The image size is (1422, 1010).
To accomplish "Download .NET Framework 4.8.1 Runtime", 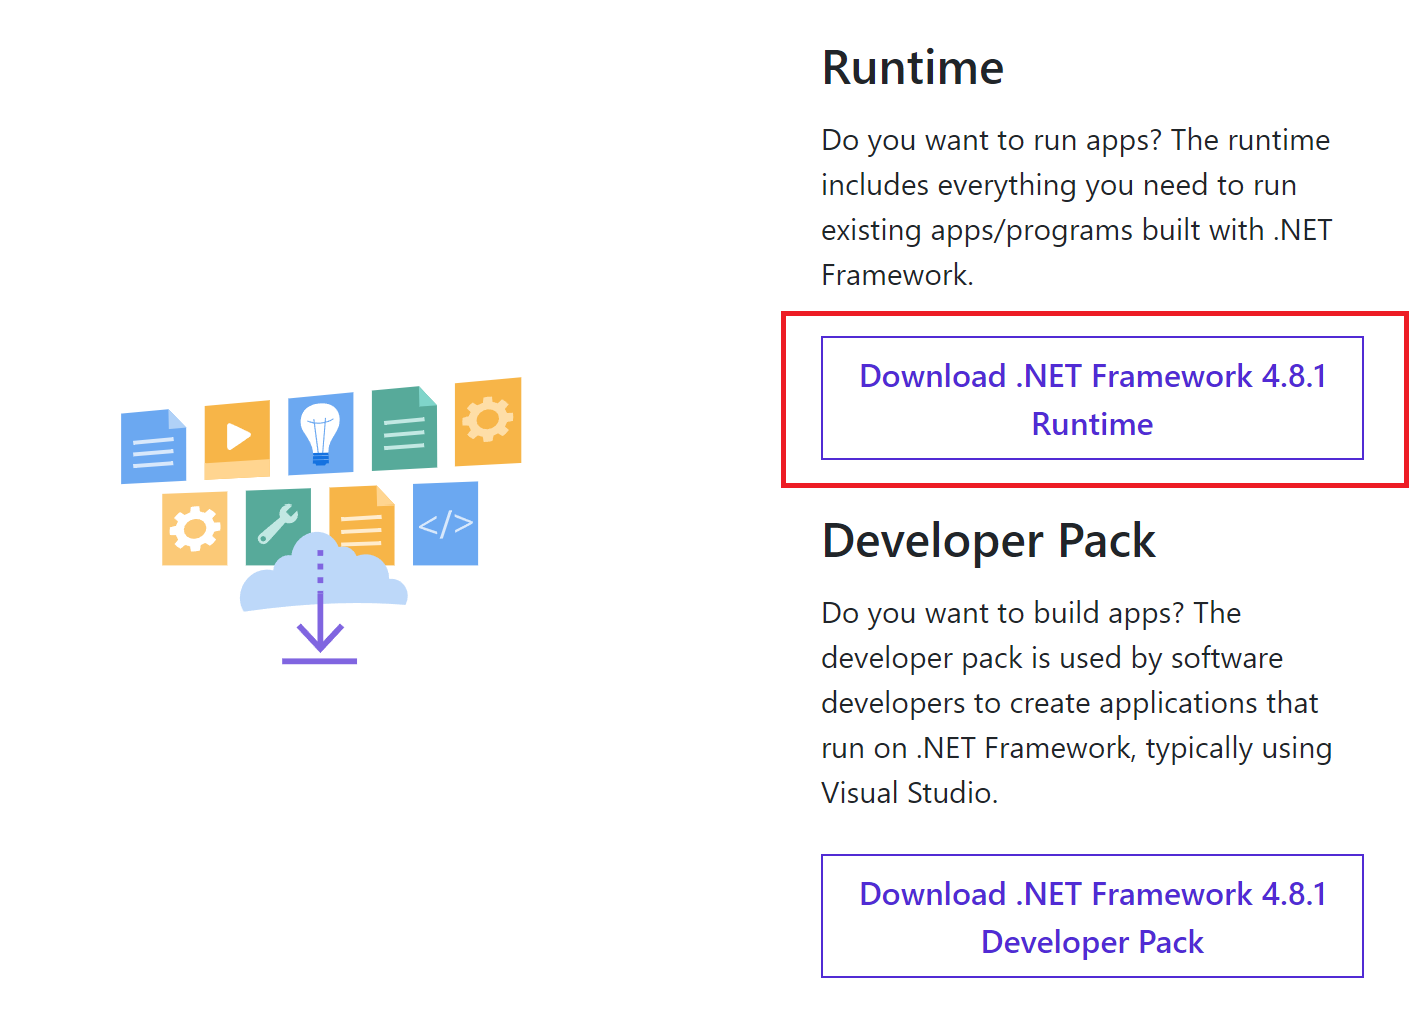I will tap(1092, 398).
